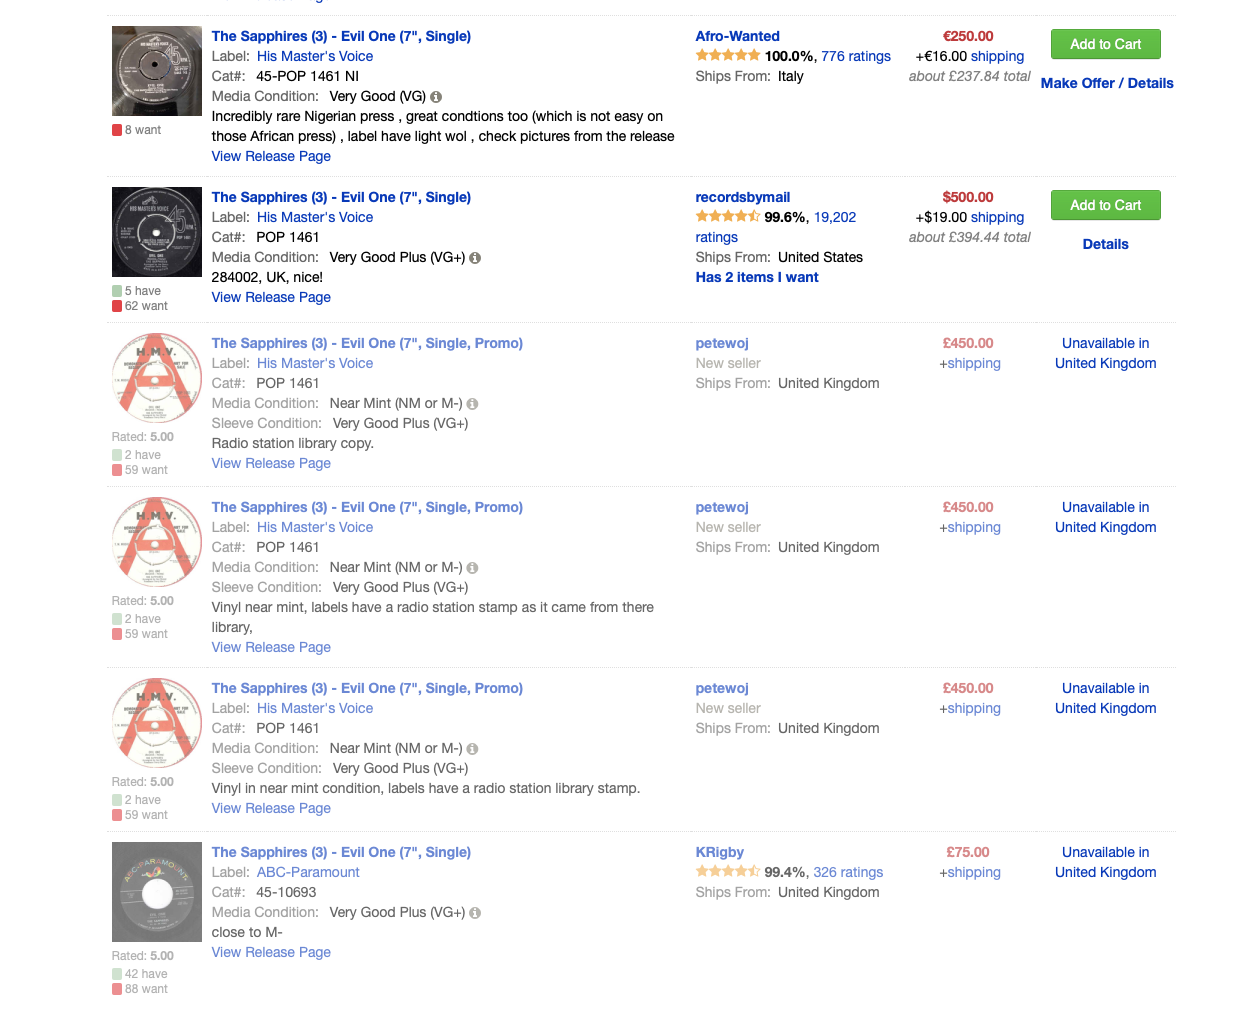
Task: Open the Nigerian press record thumbnail
Action: [157, 71]
